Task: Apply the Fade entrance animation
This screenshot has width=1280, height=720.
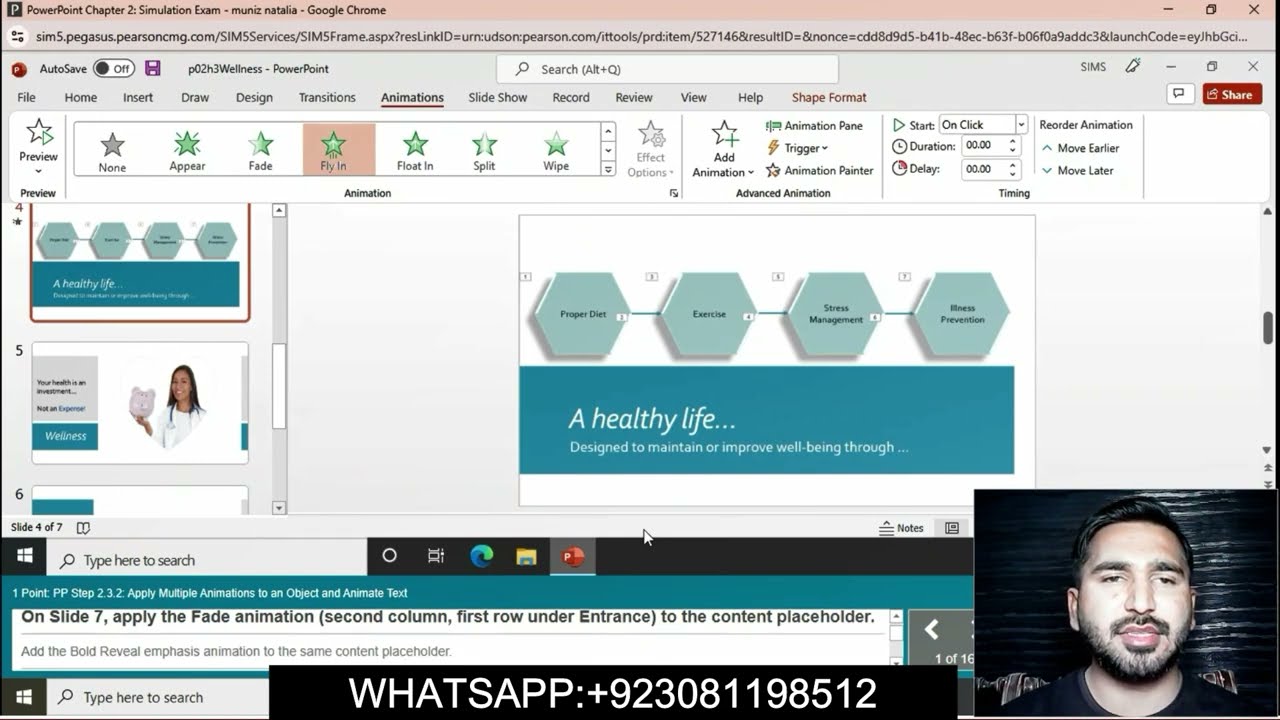Action: pos(260,151)
